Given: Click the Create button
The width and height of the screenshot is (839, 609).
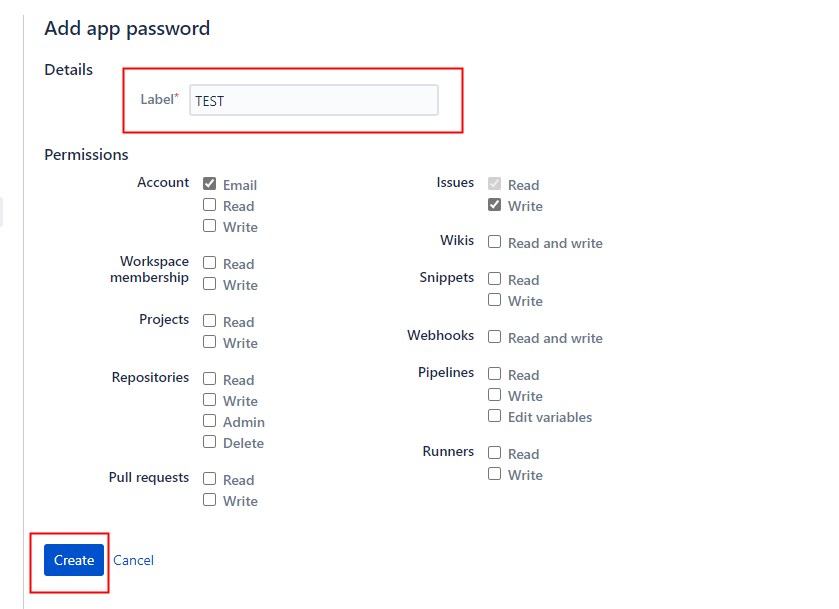Looking at the screenshot, I should (x=72, y=560).
